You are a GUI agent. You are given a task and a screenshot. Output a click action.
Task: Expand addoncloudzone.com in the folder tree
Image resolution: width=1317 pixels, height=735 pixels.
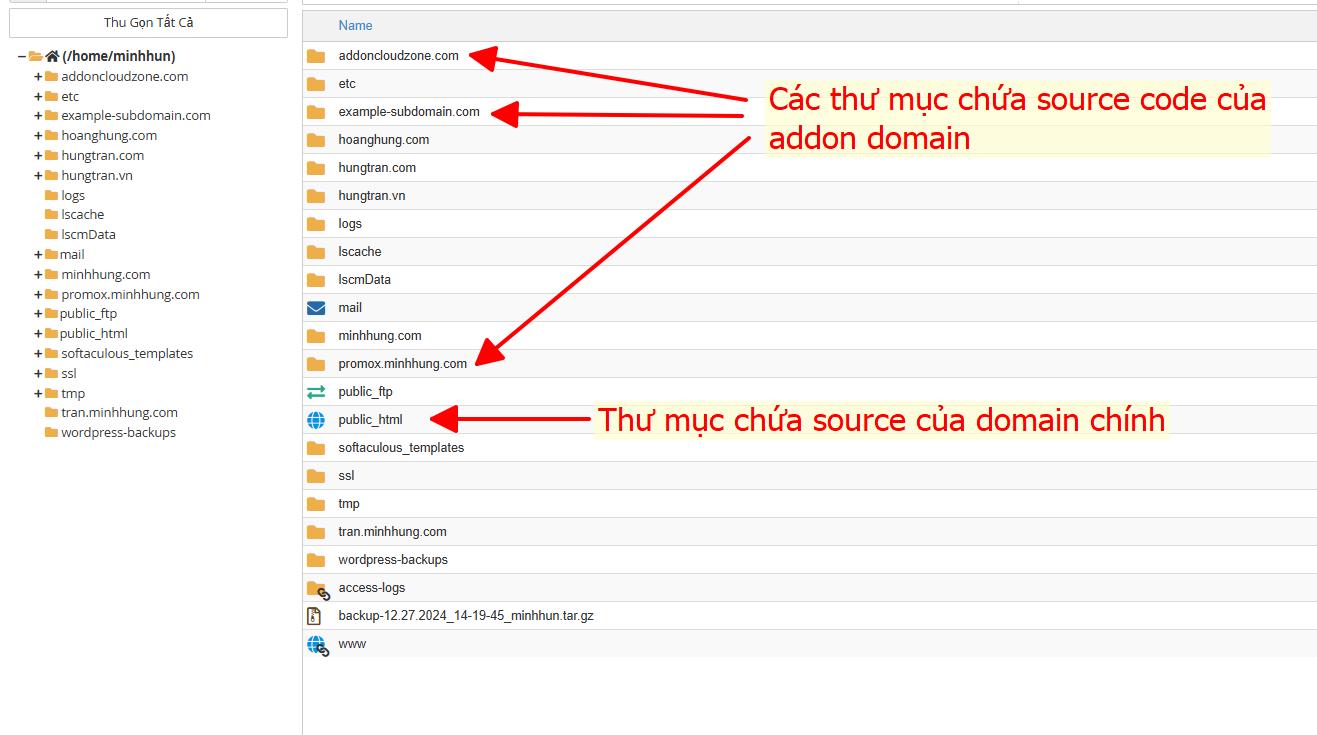[38, 77]
